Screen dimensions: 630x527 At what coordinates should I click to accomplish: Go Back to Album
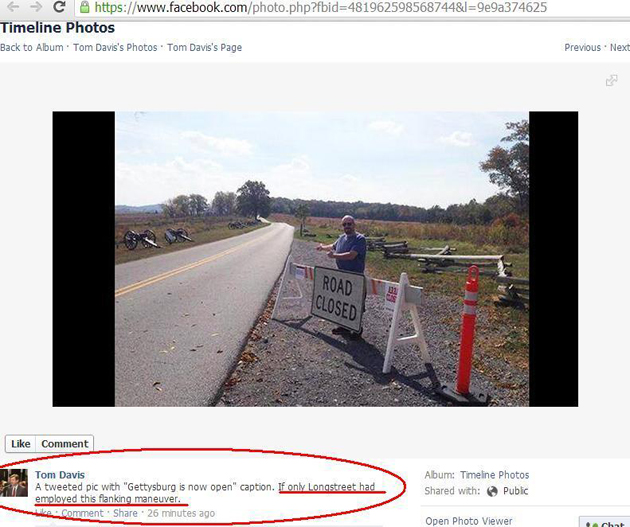click(32, 47)
